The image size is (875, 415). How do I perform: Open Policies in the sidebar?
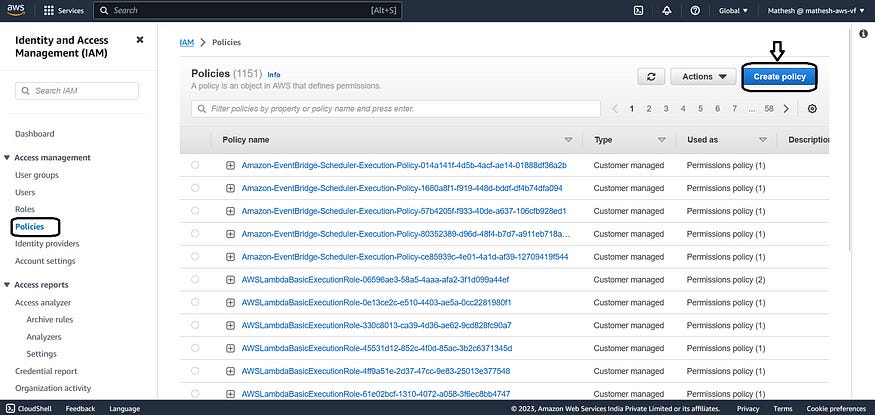tap(30, 226)
